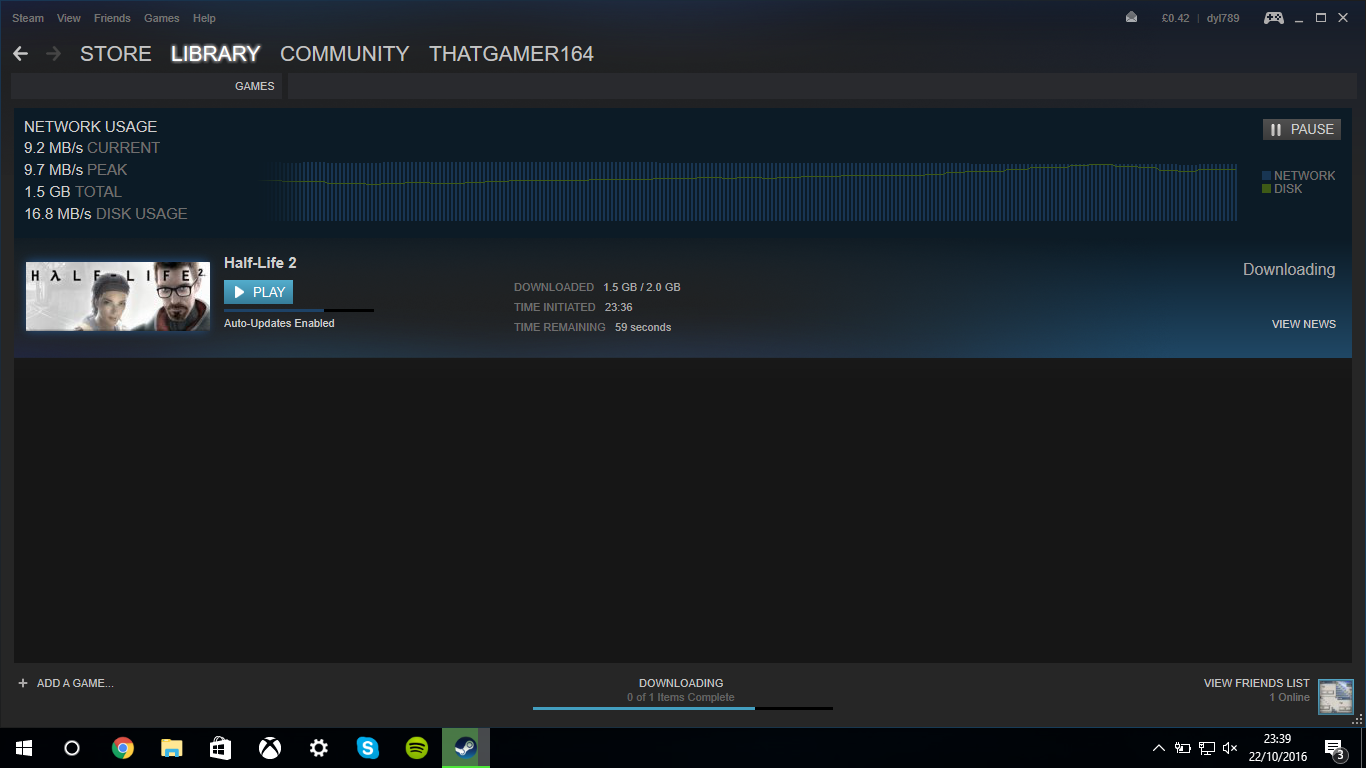Click the window resize grip corner

pyautogui.click(x=1358, y=719)
